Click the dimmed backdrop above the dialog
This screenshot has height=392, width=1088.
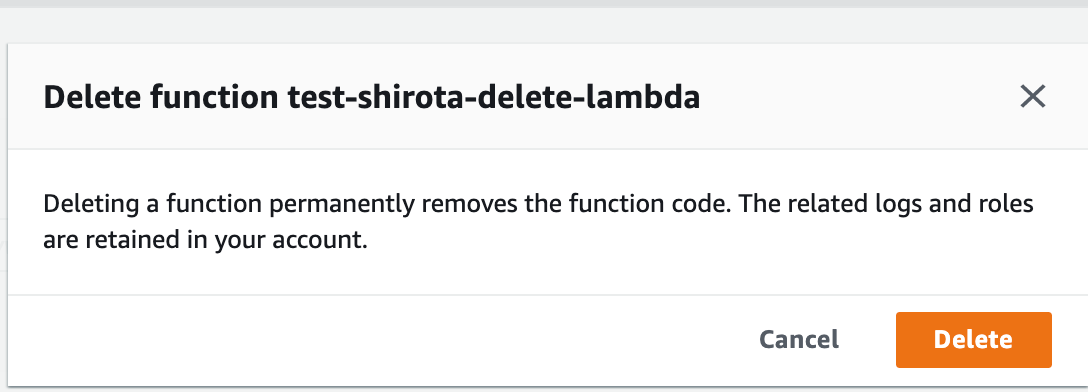point(544,24)
